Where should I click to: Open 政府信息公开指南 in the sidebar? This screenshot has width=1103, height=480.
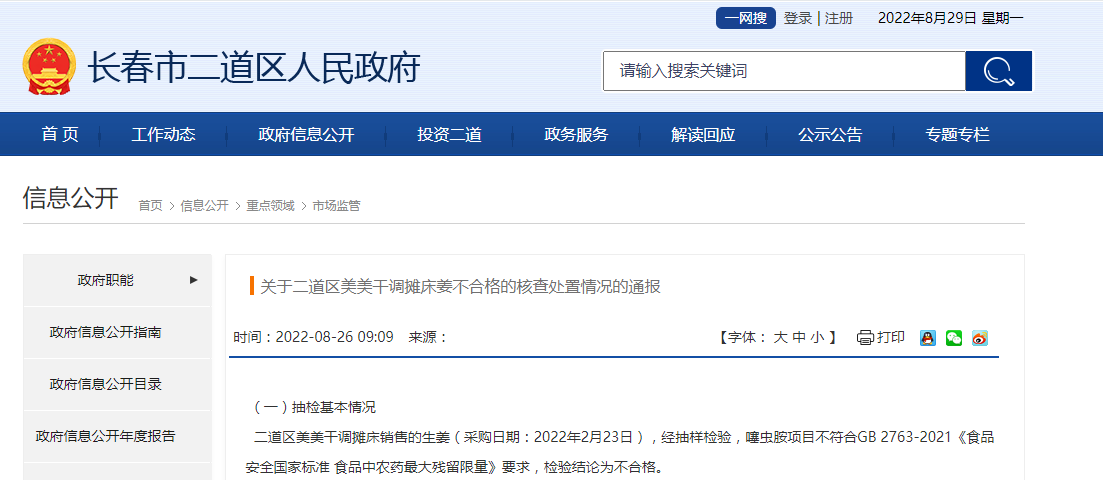click(x=106, y=332)
